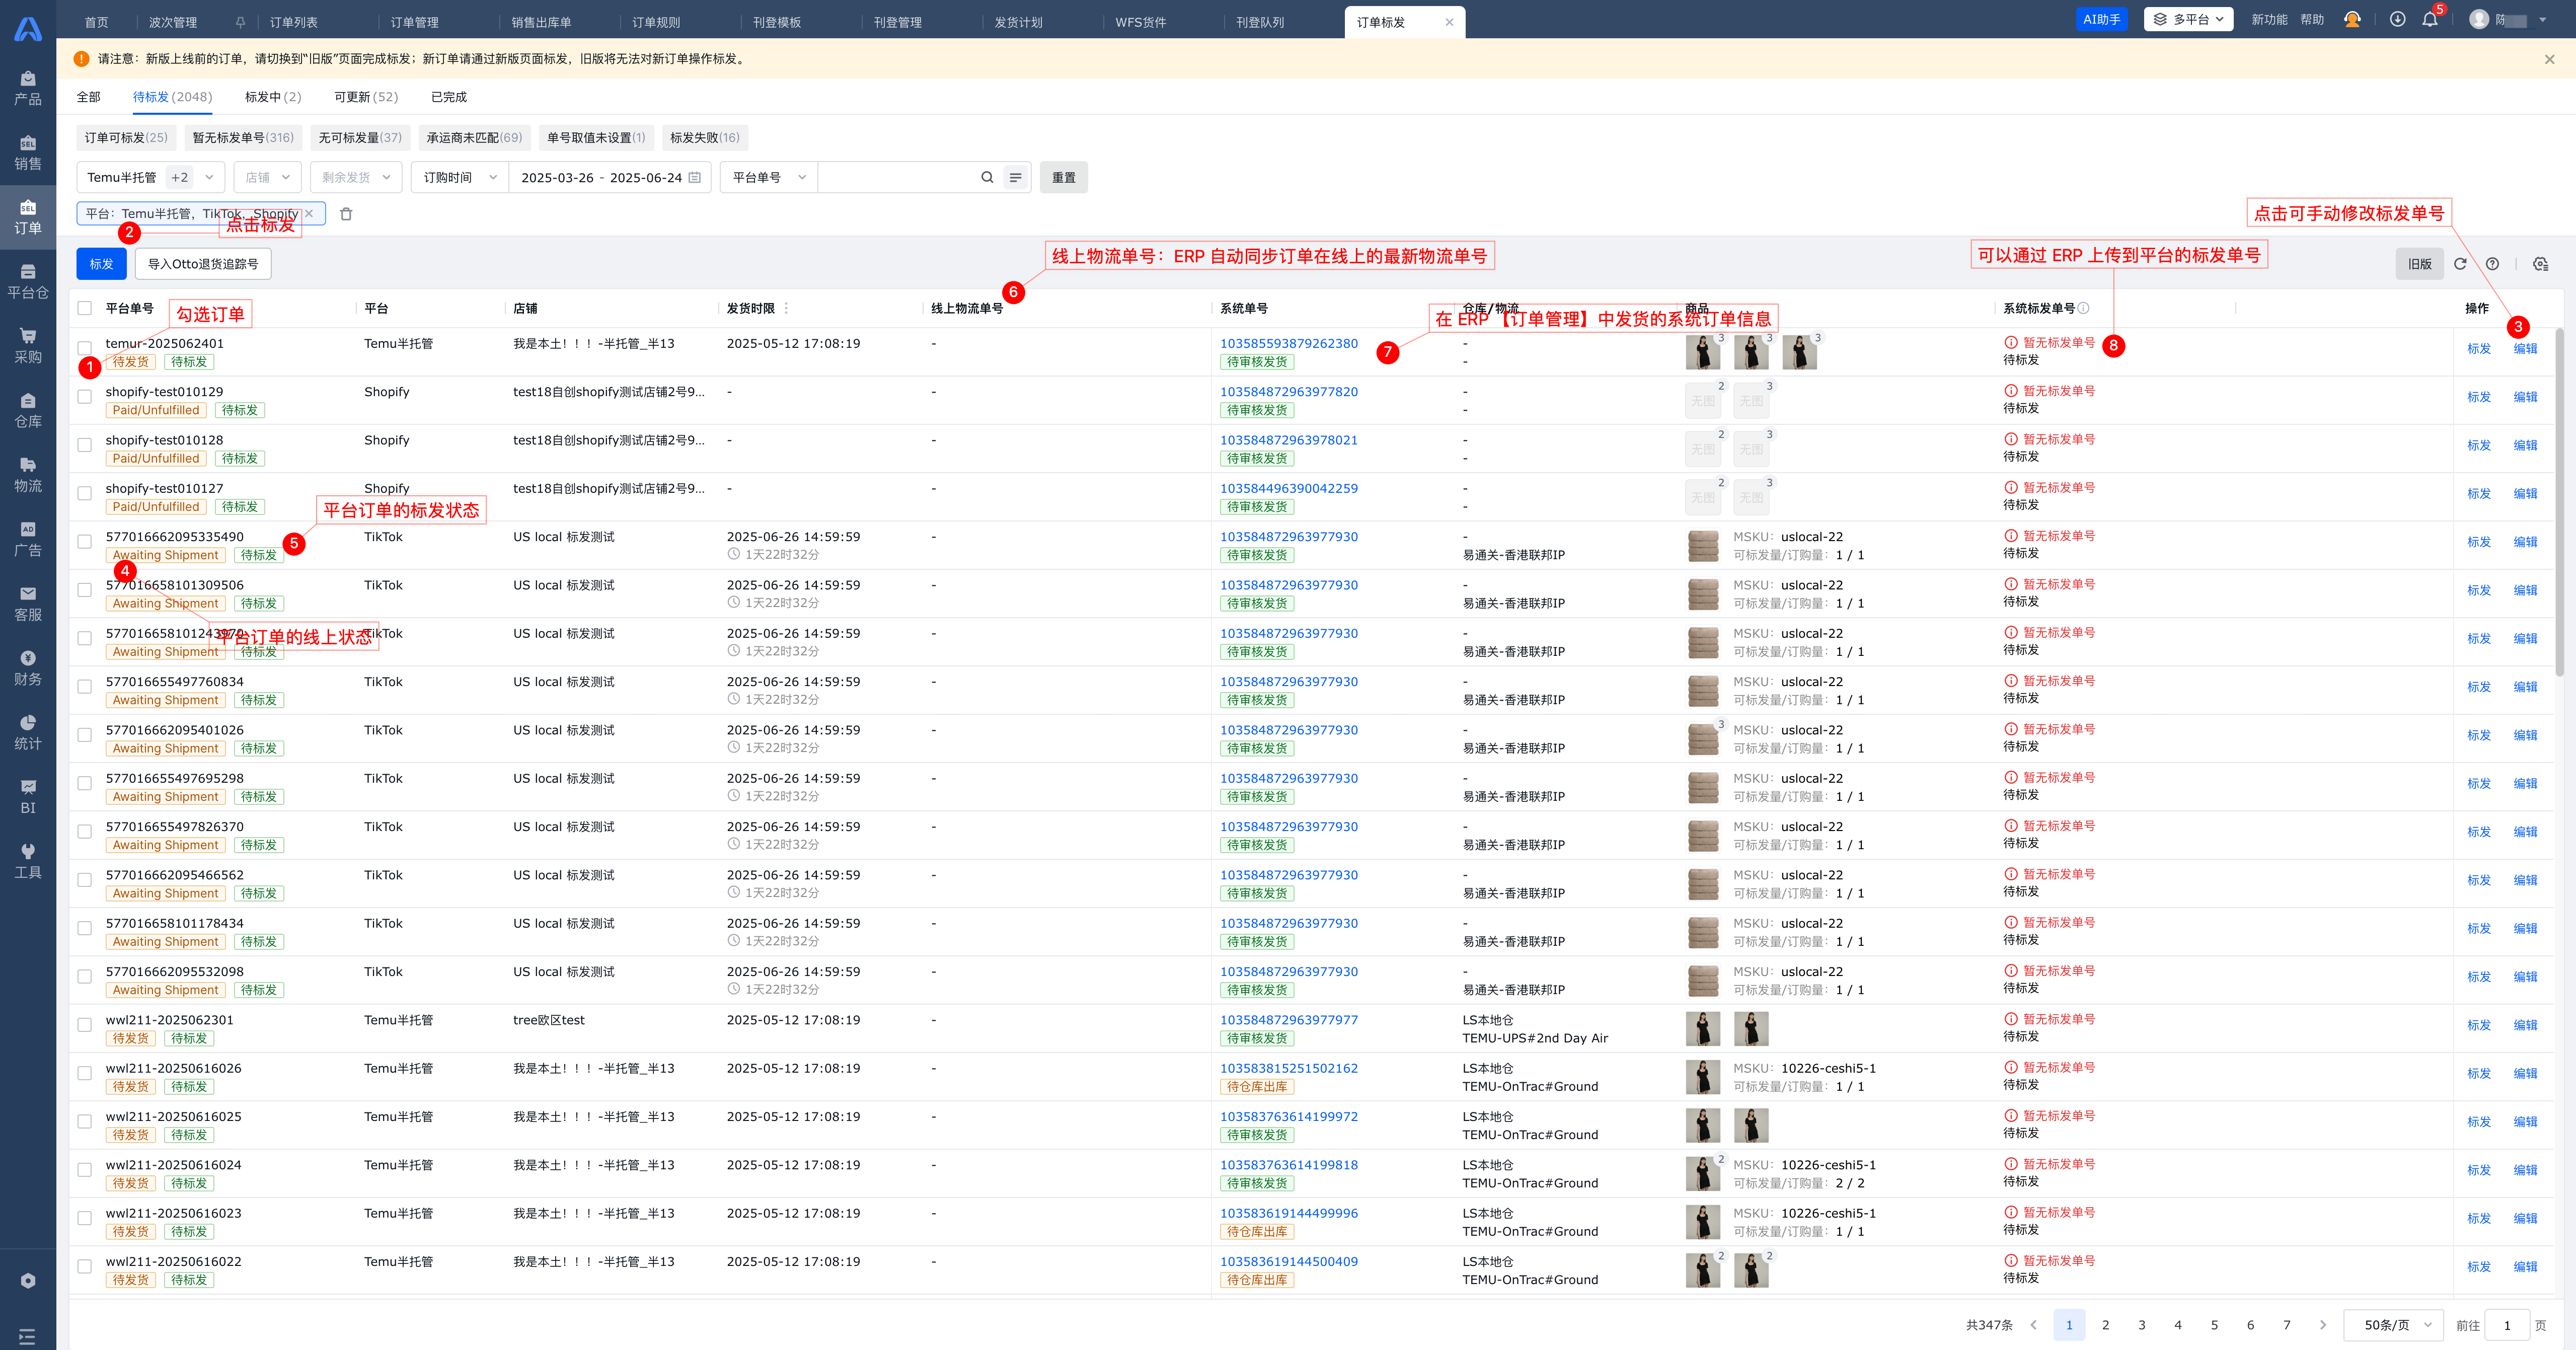Open the 物流 sidebar module
Image resolution: width=2576 pixels, height=1350 pixels.
click(28, 474)
